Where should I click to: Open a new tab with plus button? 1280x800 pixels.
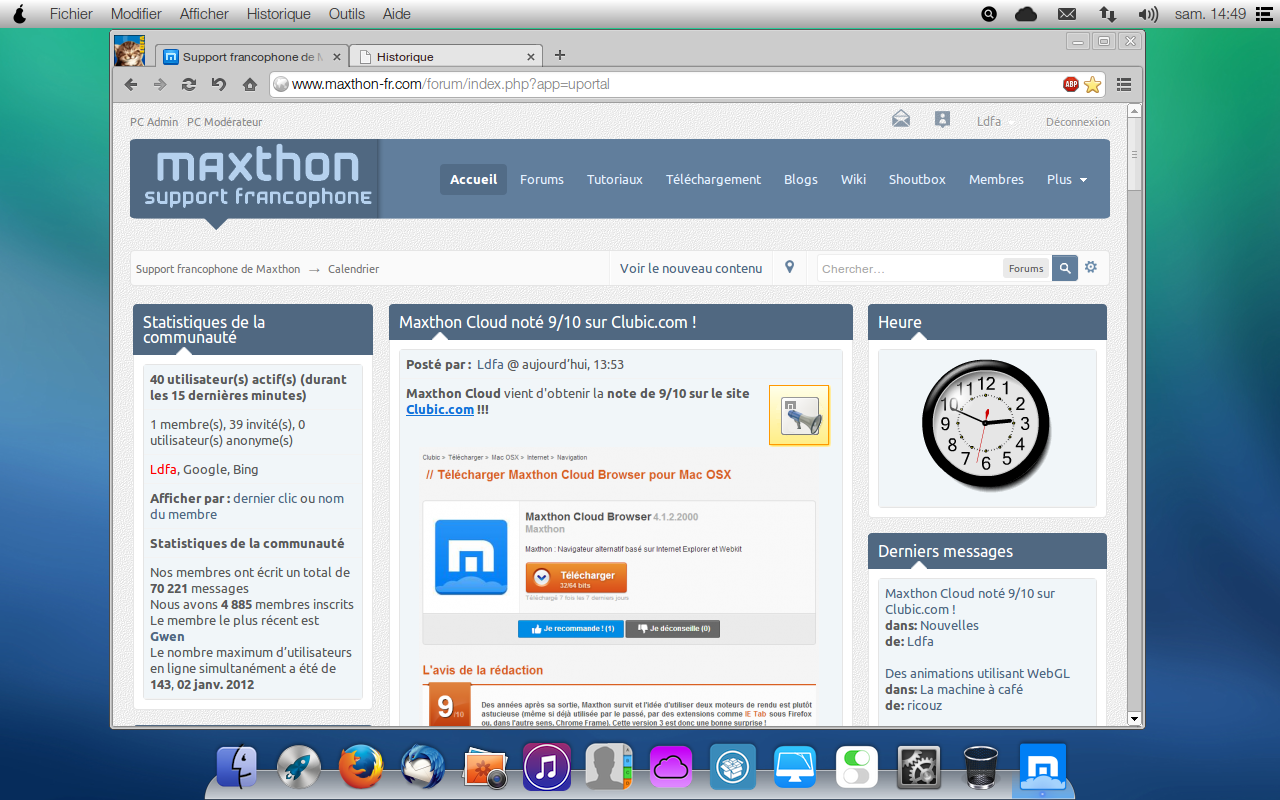pos(560,55)
